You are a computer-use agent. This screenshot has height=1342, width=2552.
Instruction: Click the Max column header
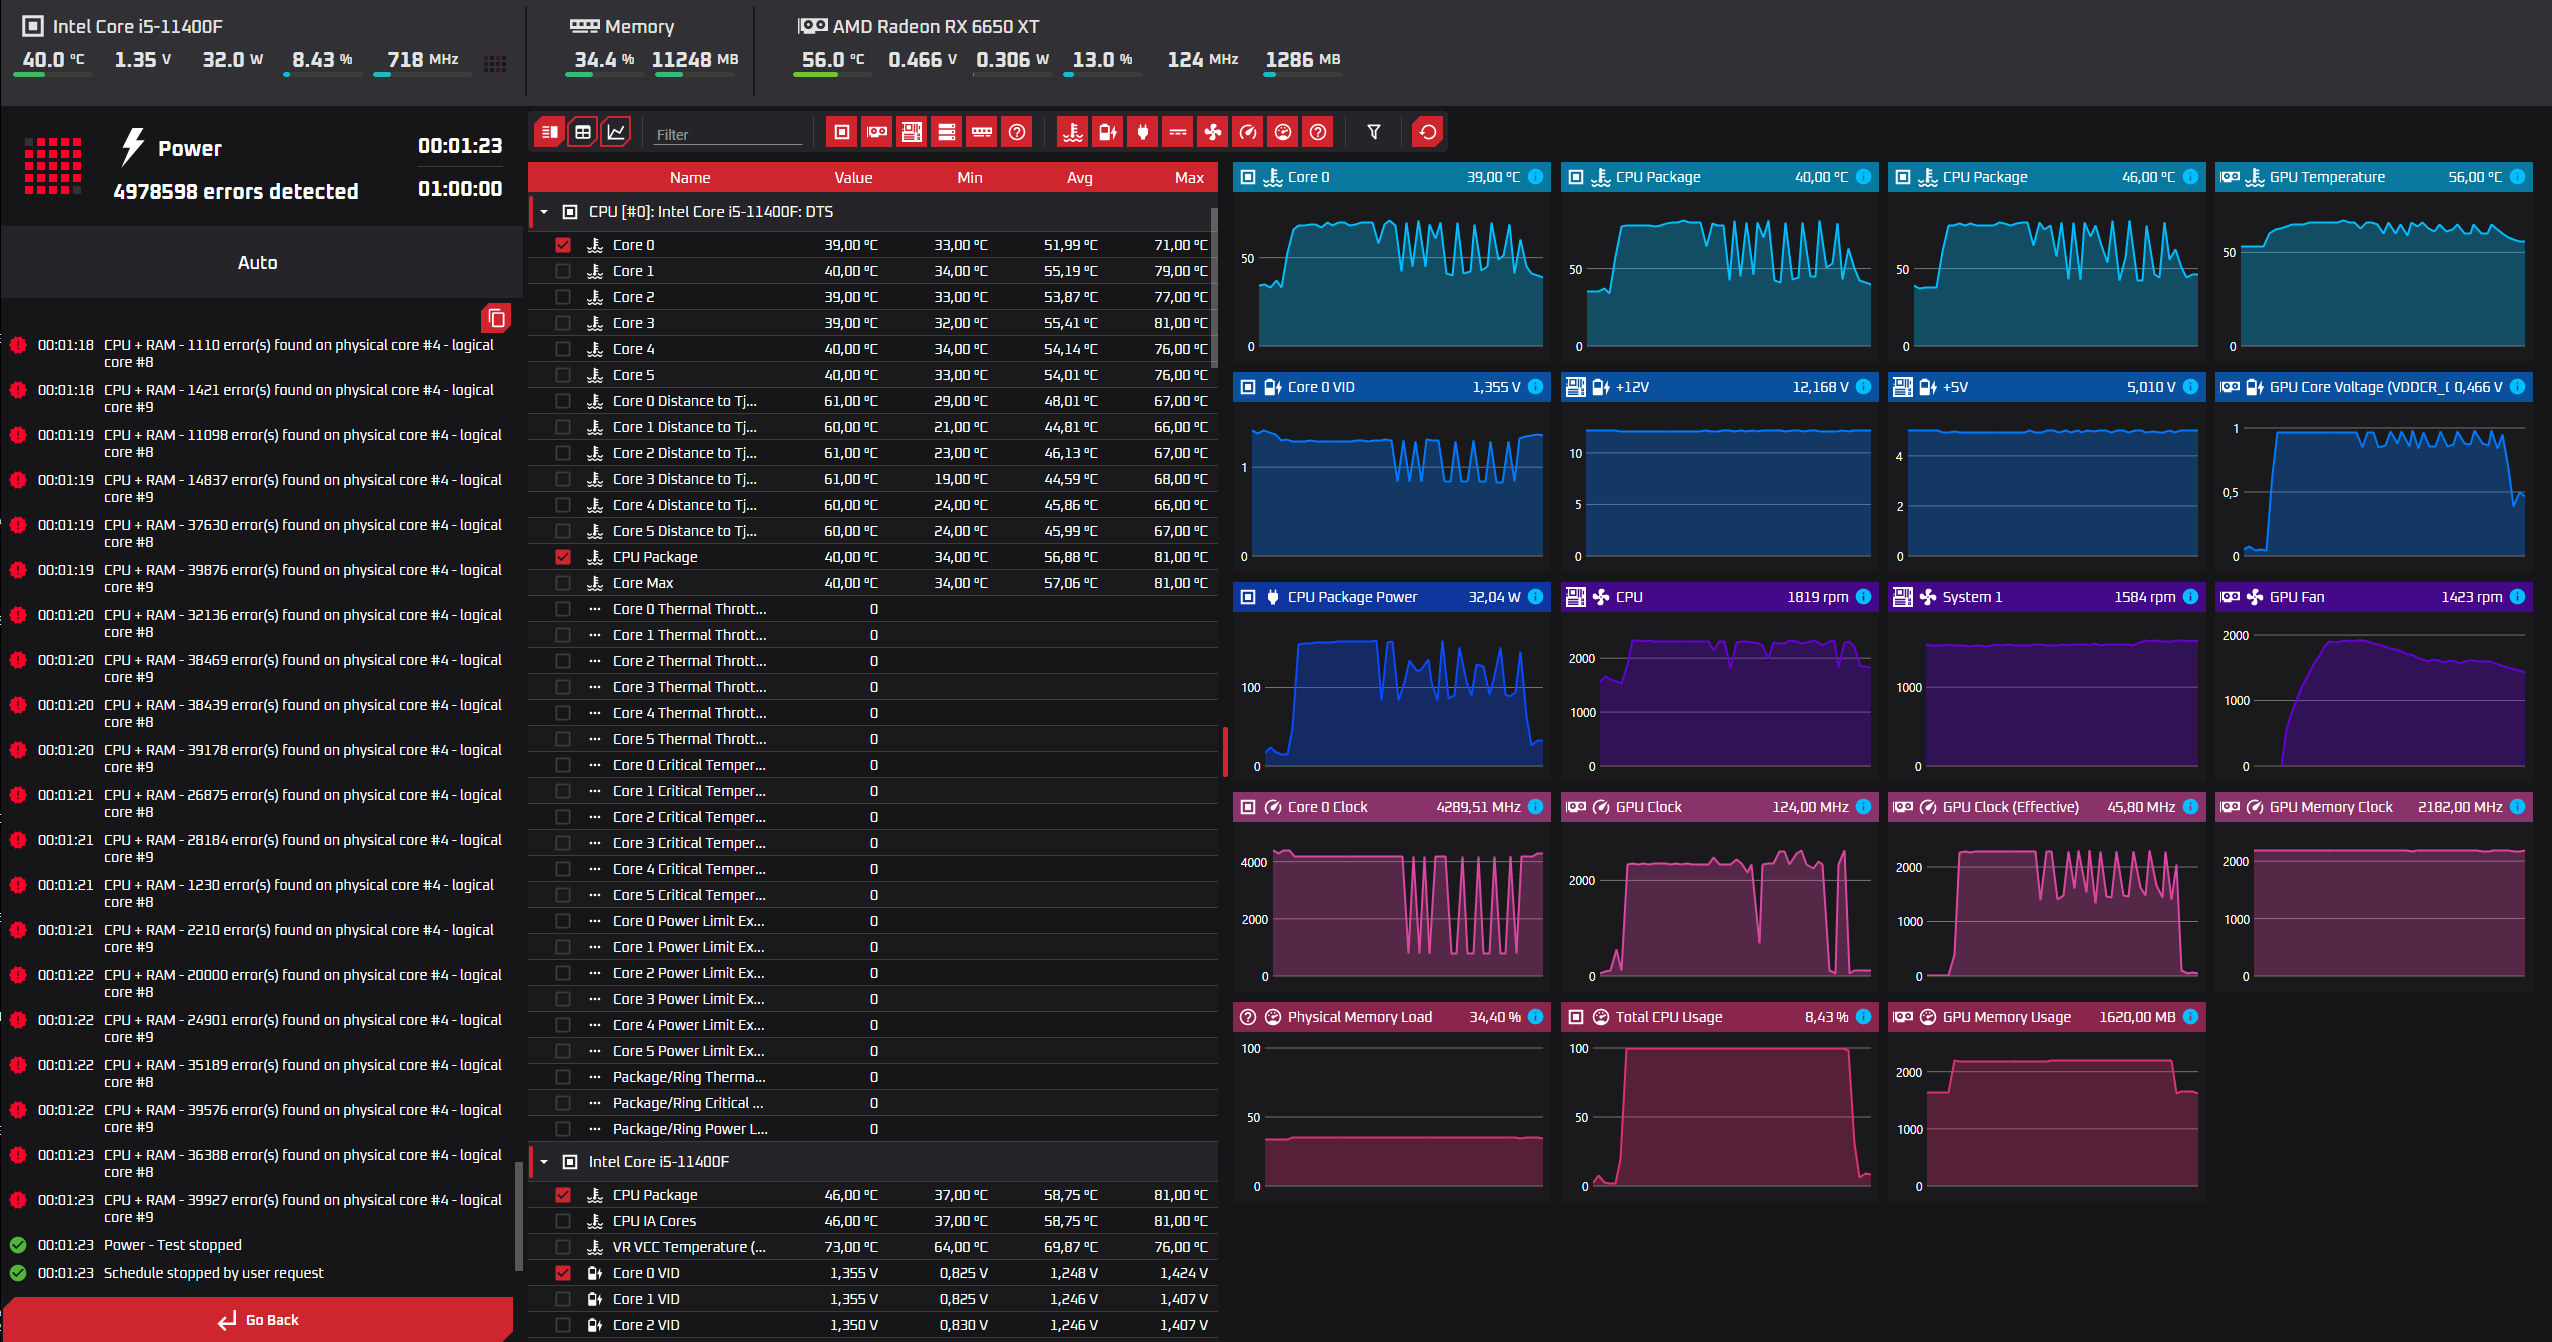1189,177
